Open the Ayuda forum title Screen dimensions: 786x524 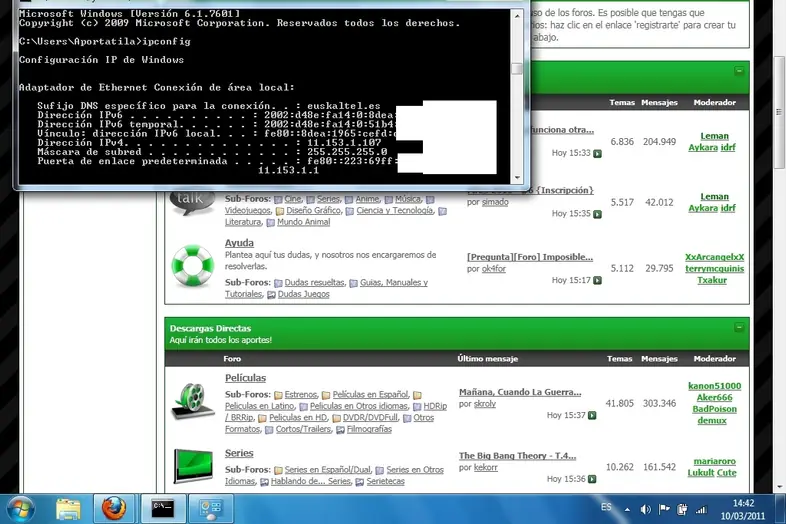239,243
